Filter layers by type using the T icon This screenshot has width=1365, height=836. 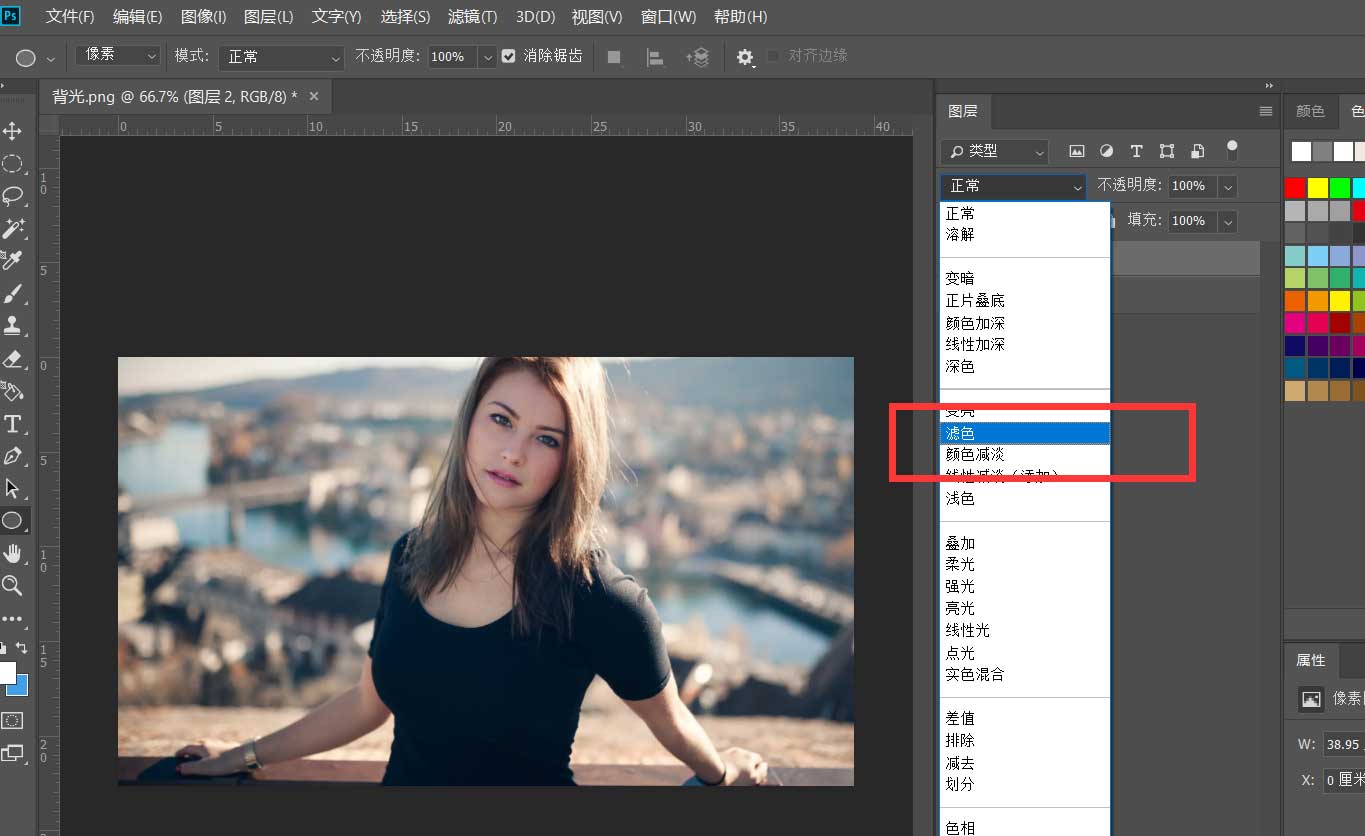tap(1136, 151)
